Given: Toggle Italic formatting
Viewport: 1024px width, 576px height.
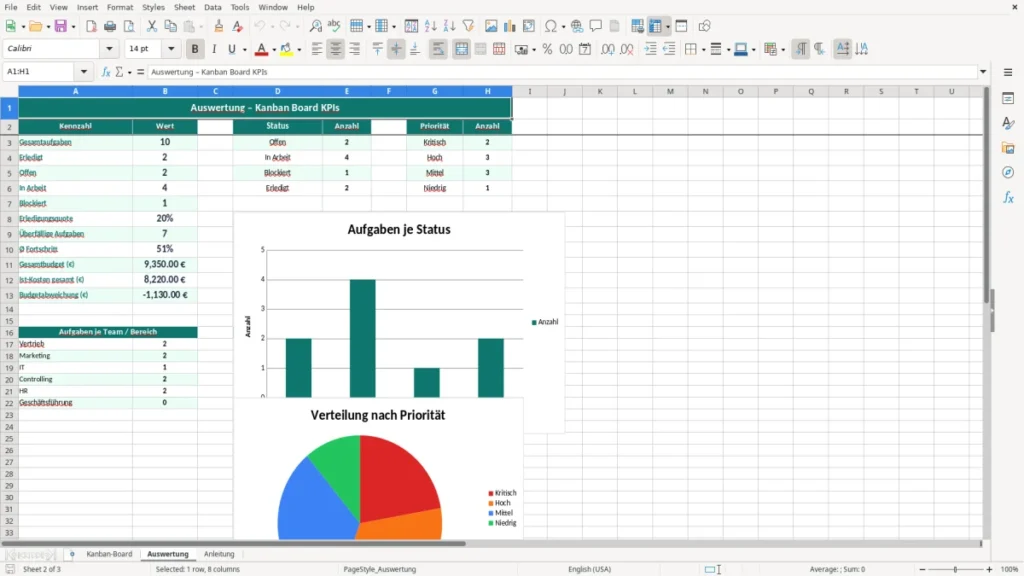Looking at the screenshot, I should 214,49.
